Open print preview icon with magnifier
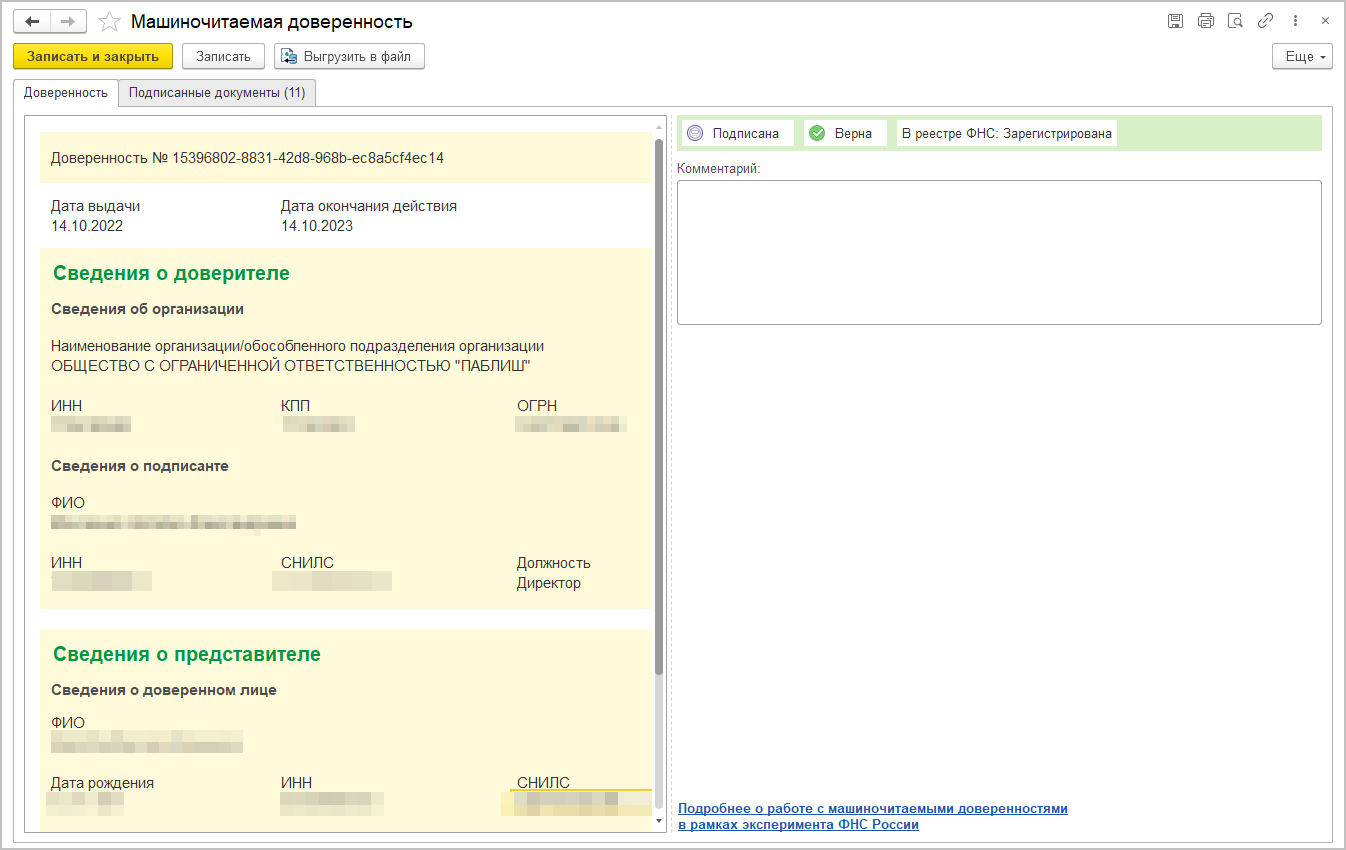The height and width of the screenshot is (850, 1346). (1236, 21)
